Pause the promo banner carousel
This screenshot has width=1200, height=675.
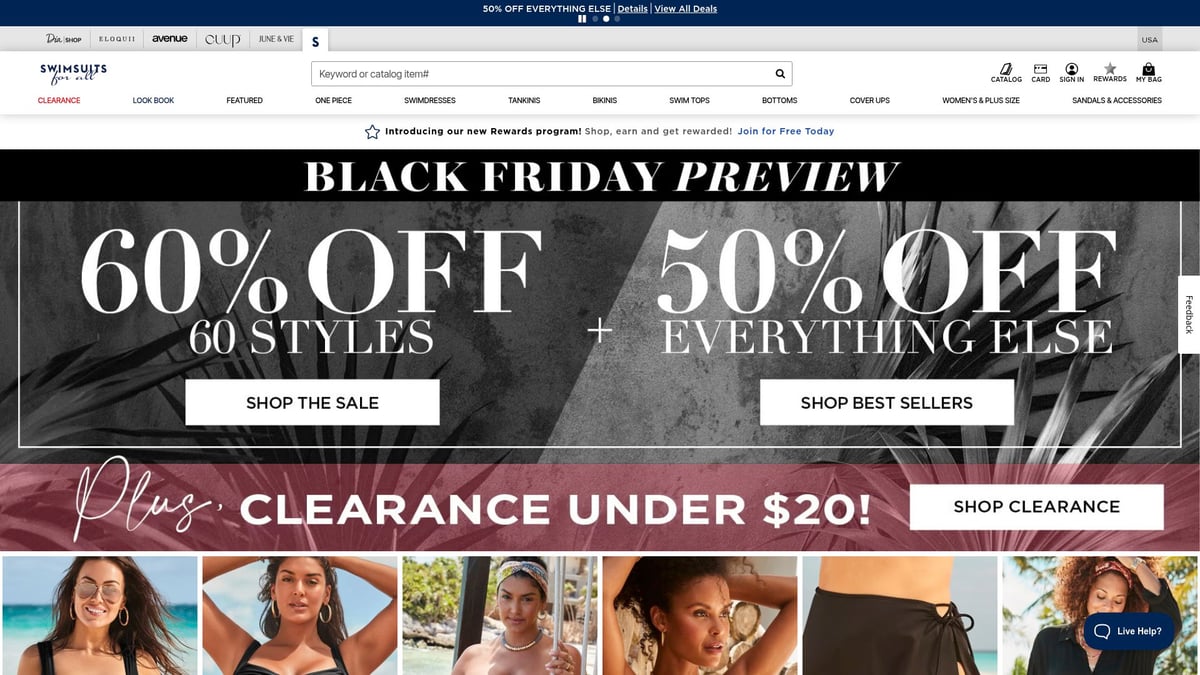pyautogui.click(x=583, y=19)
